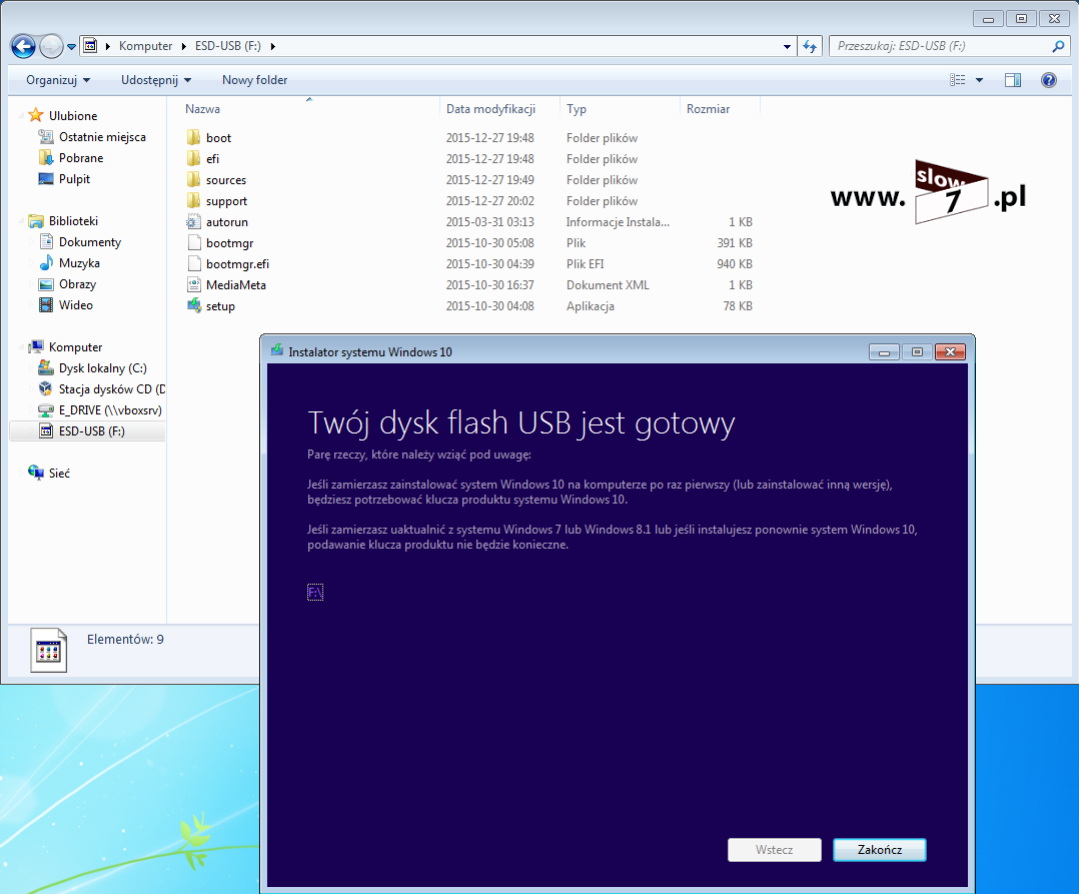Focus the Przeszukaj: ESD-USB search field
This screenshot has width=1079, height=894.
[939, 46]
